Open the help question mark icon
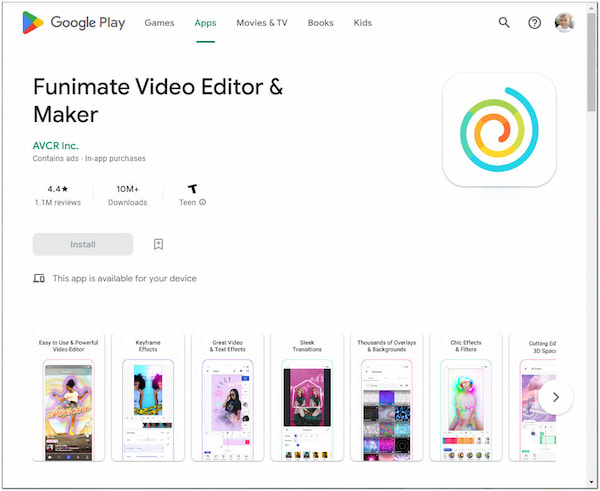This screenshot has height=491, width=600. (x=534, y=23)
